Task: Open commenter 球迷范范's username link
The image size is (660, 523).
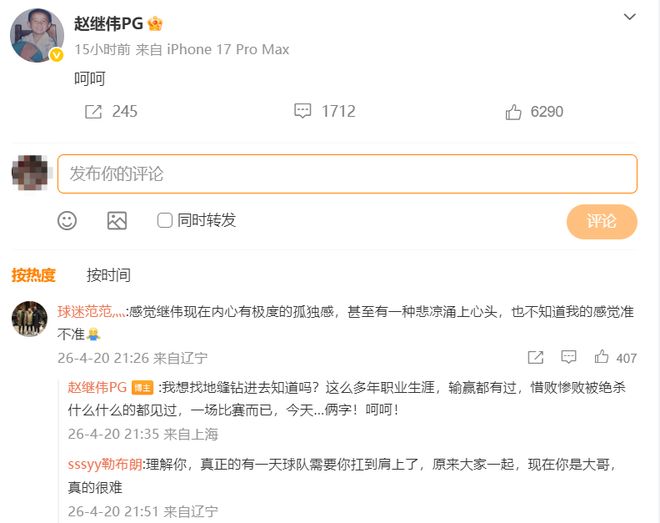Action: click(92, 312)
